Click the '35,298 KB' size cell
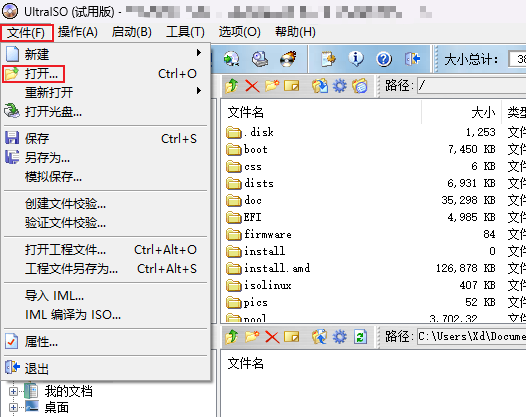The width and height of the screenshot is (526, 417). 468,200
